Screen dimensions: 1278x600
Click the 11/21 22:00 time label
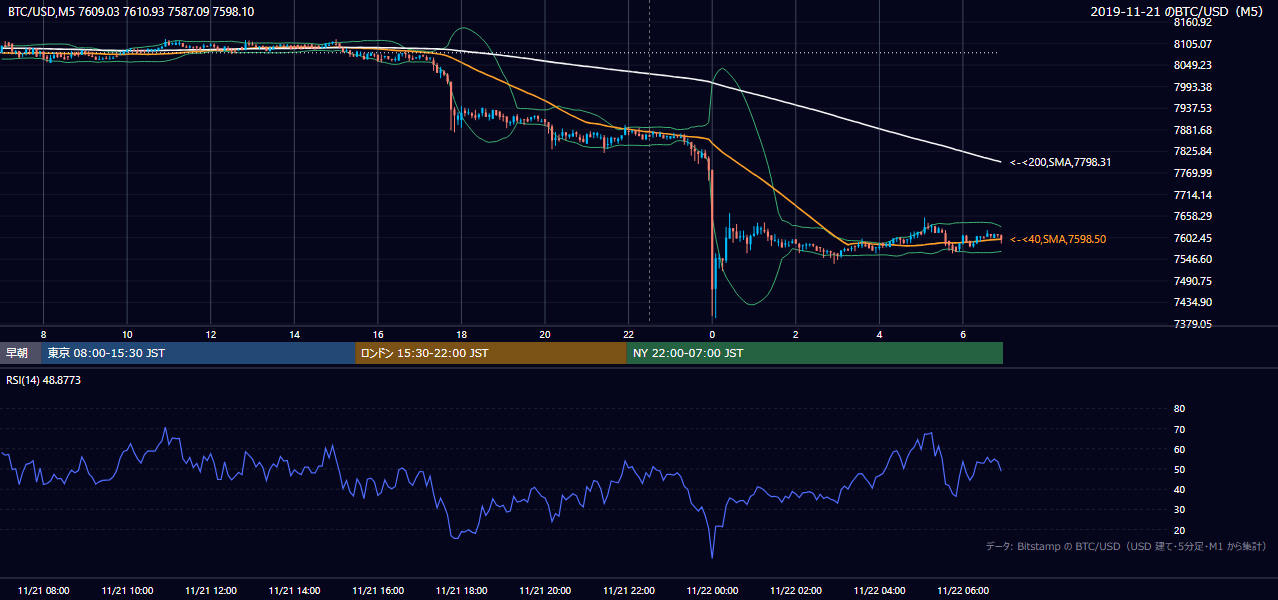tap(629, 591)
